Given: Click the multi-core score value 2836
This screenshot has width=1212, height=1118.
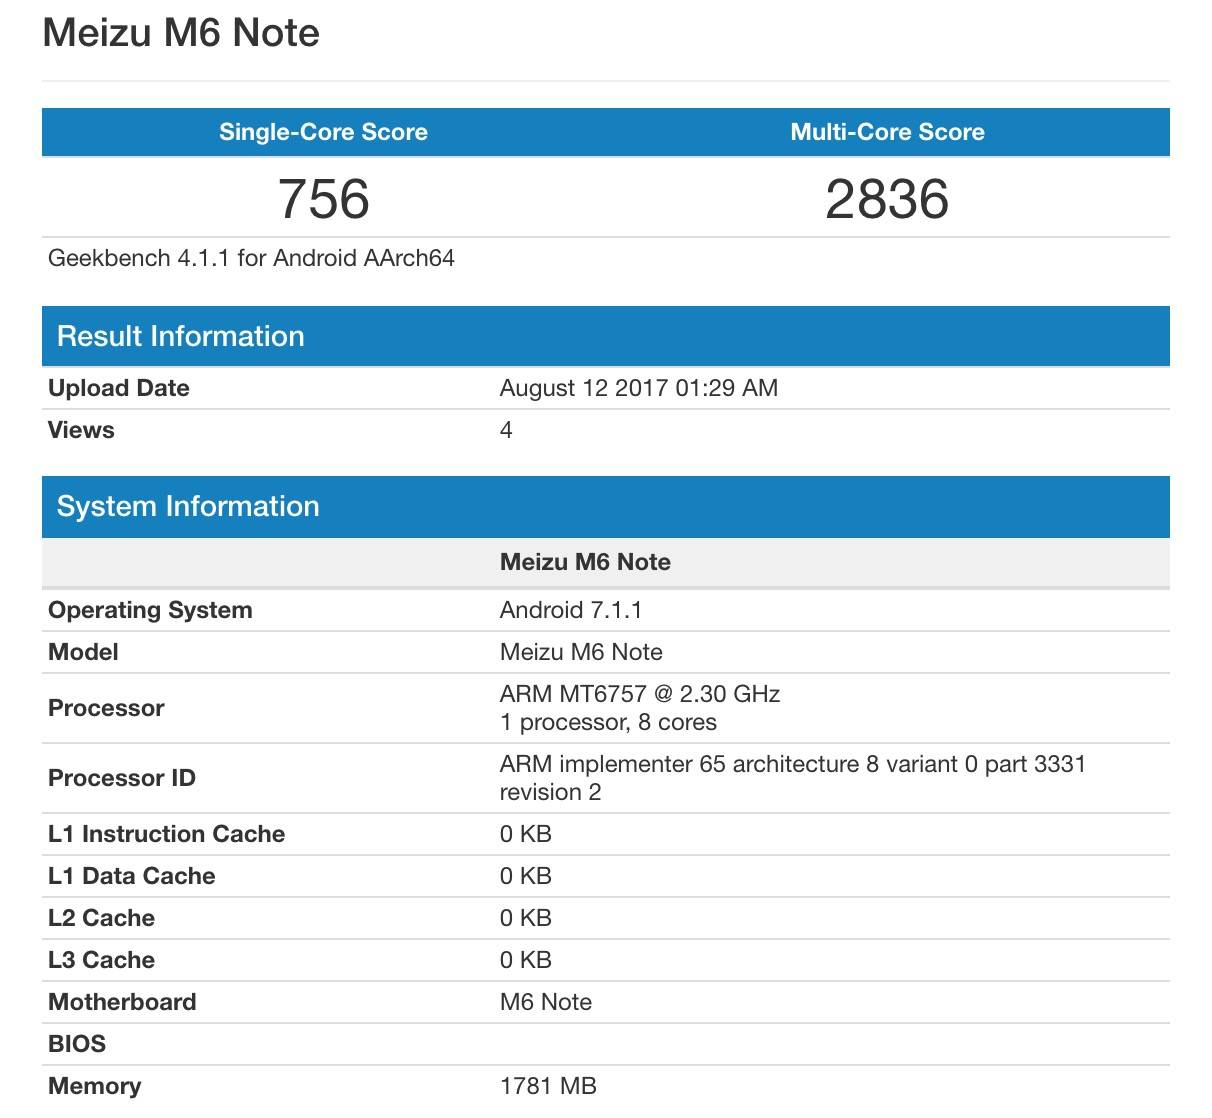Looking at the screenshot, I should click(887, 199).
